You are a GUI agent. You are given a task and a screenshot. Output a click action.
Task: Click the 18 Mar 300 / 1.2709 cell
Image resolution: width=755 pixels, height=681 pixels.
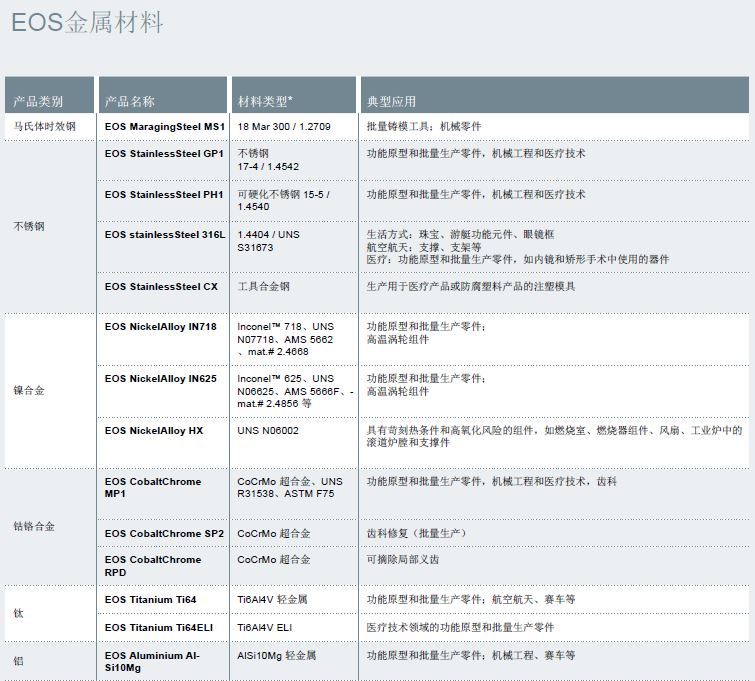(x=284, y=127)
